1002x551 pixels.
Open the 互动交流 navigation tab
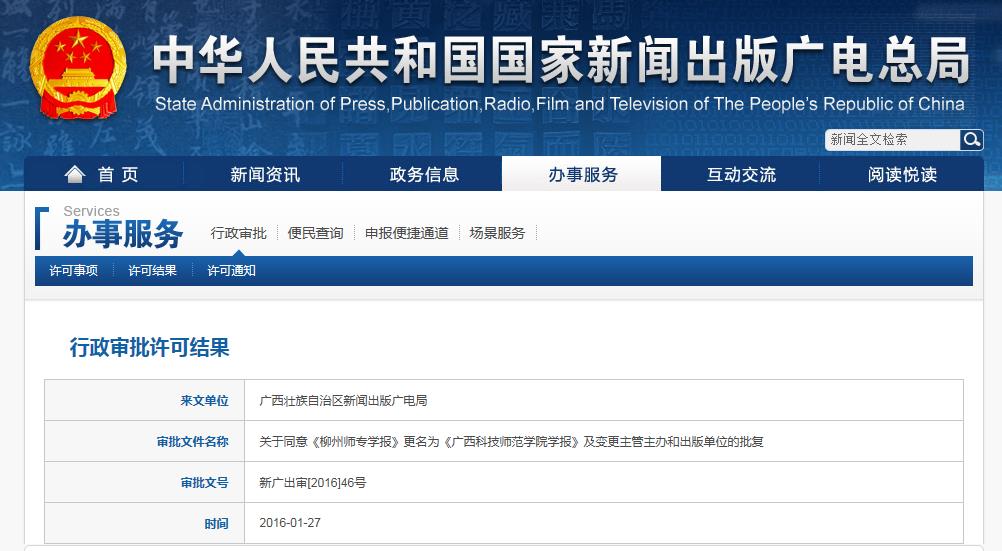741,174
